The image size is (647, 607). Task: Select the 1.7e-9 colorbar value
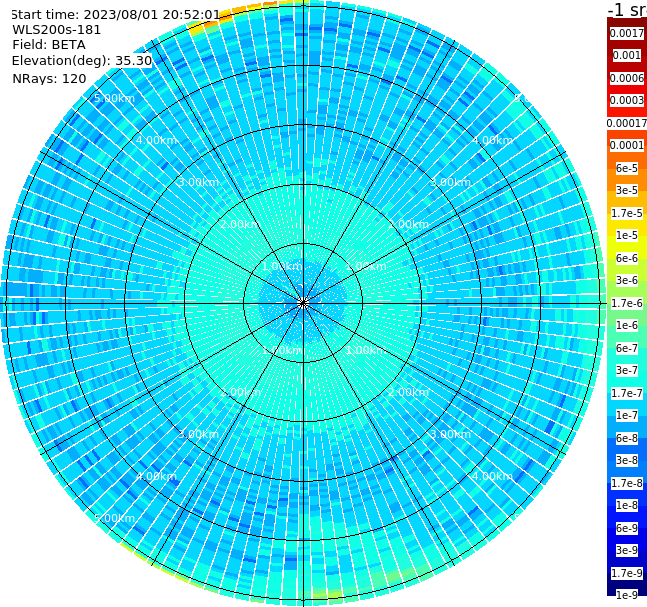(x=627, y=573)
